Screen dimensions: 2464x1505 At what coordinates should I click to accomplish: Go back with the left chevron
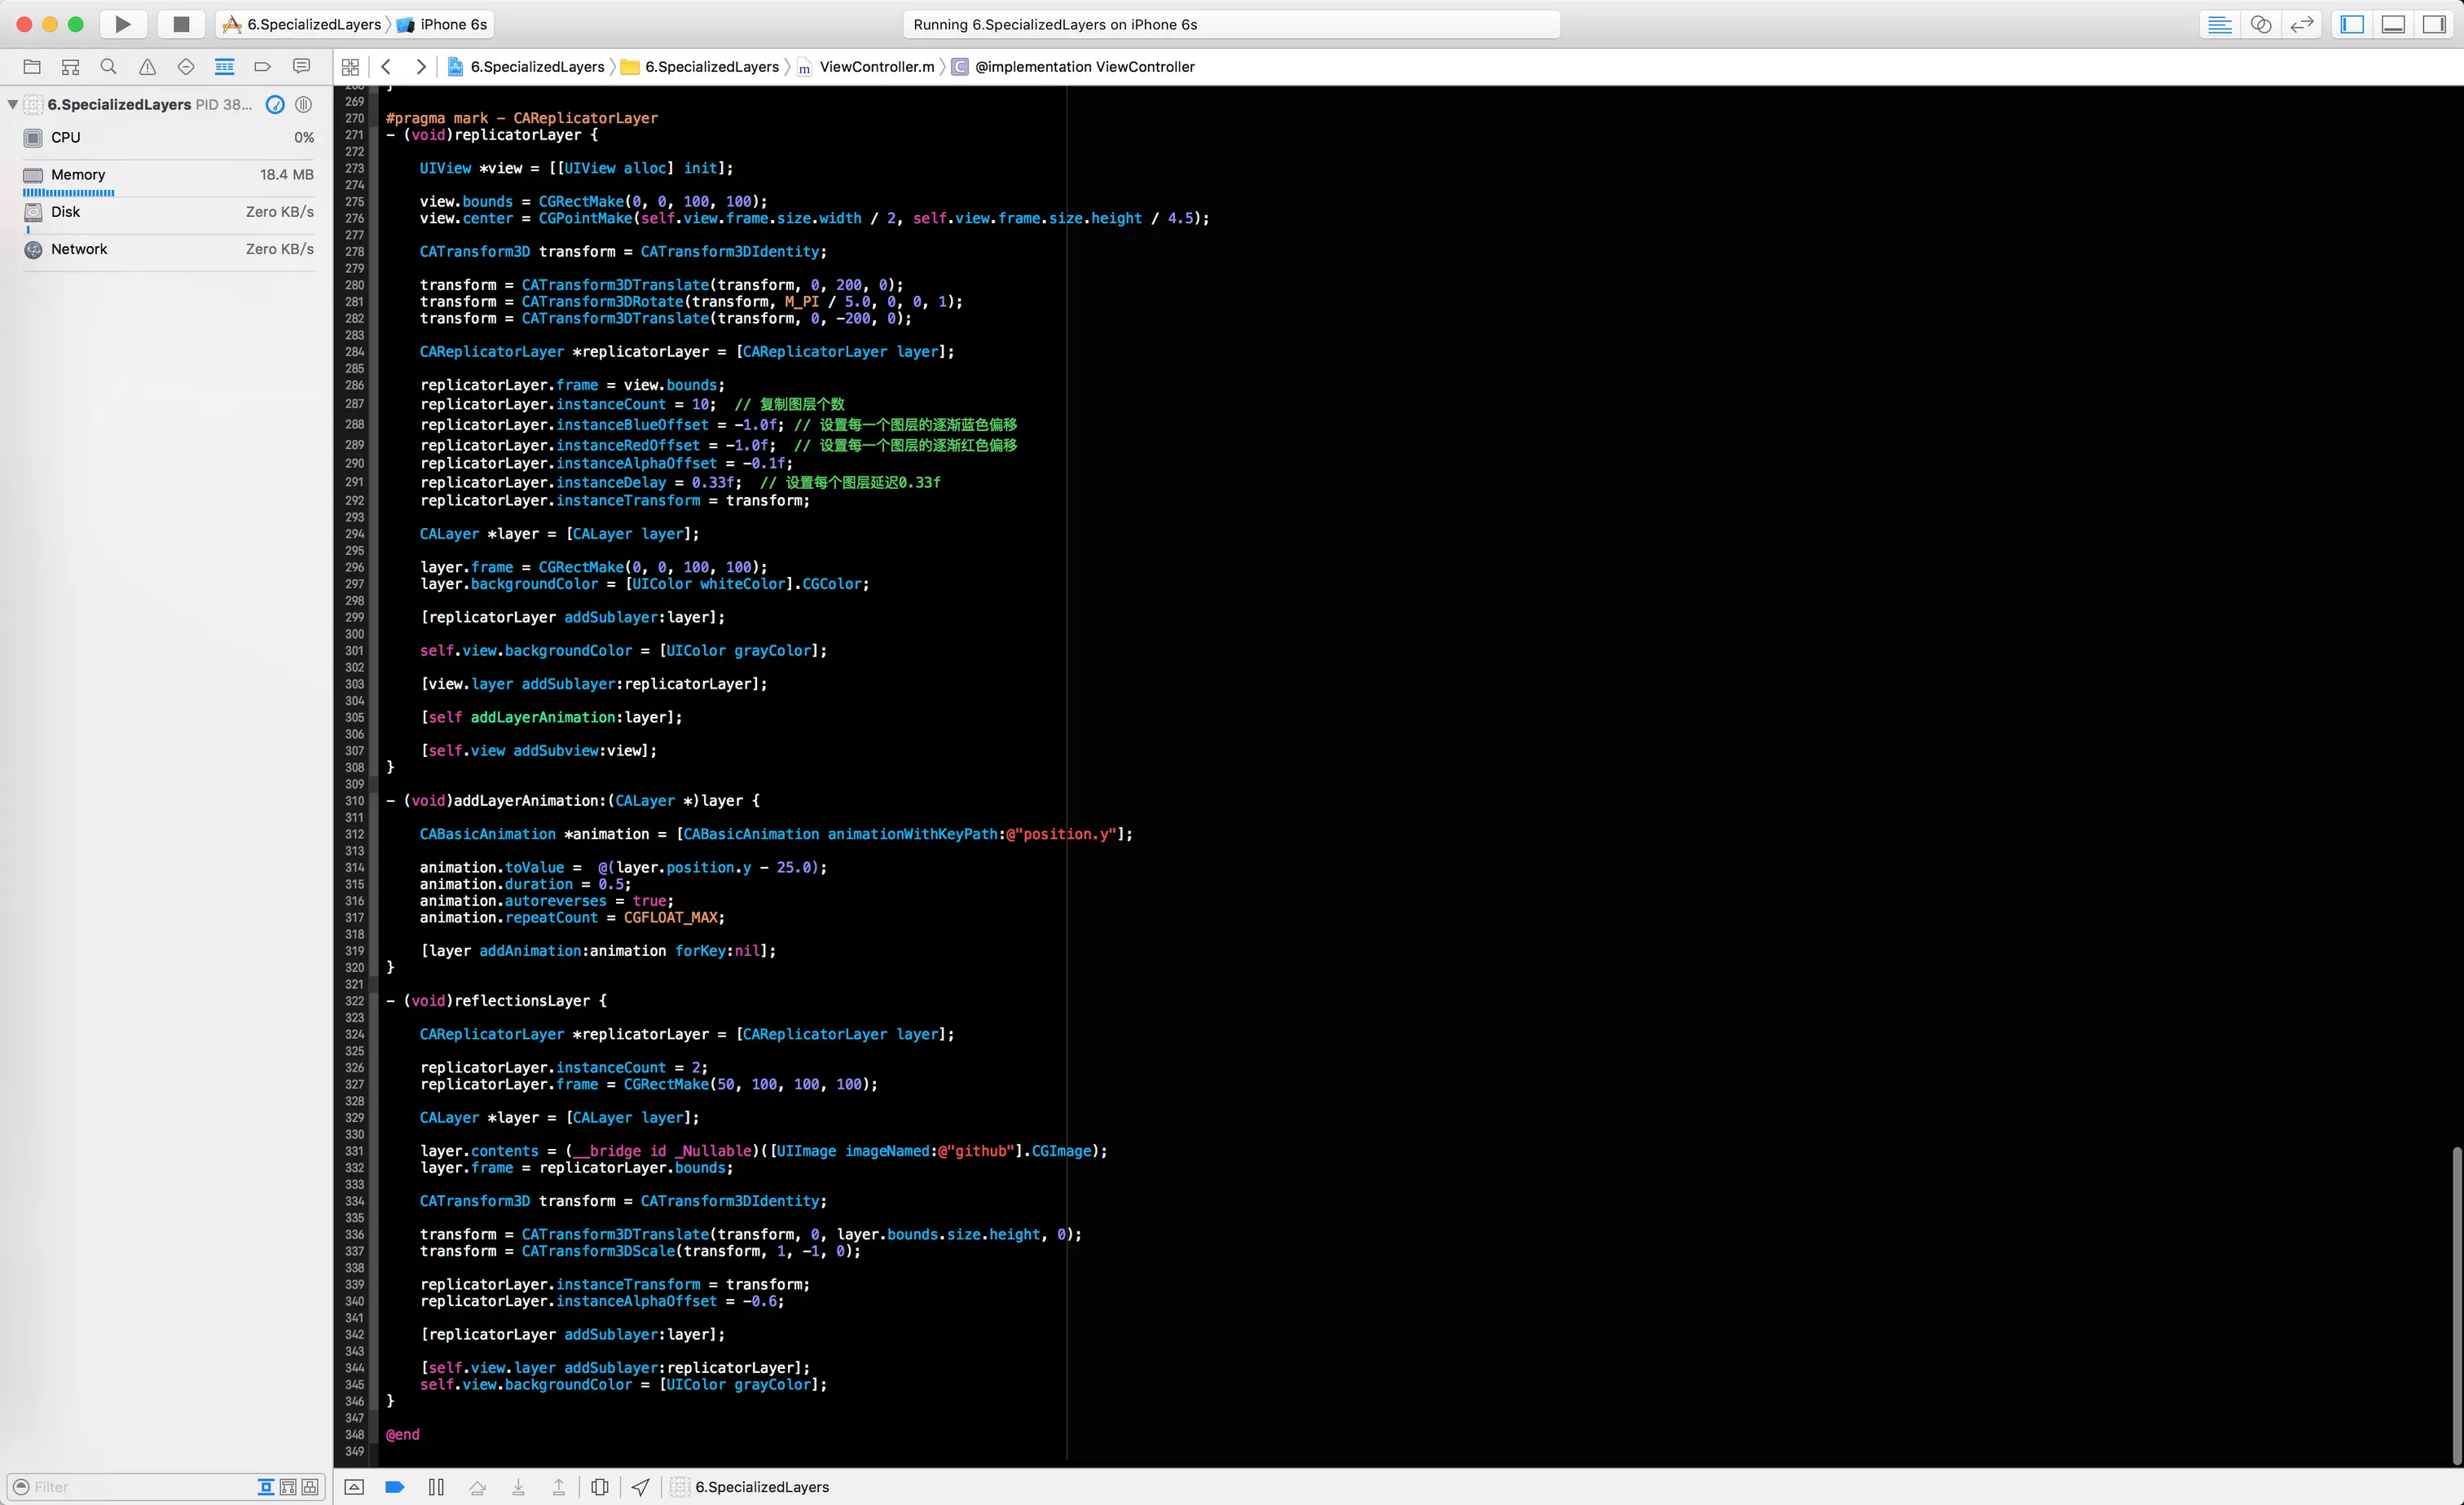(386, 67)
